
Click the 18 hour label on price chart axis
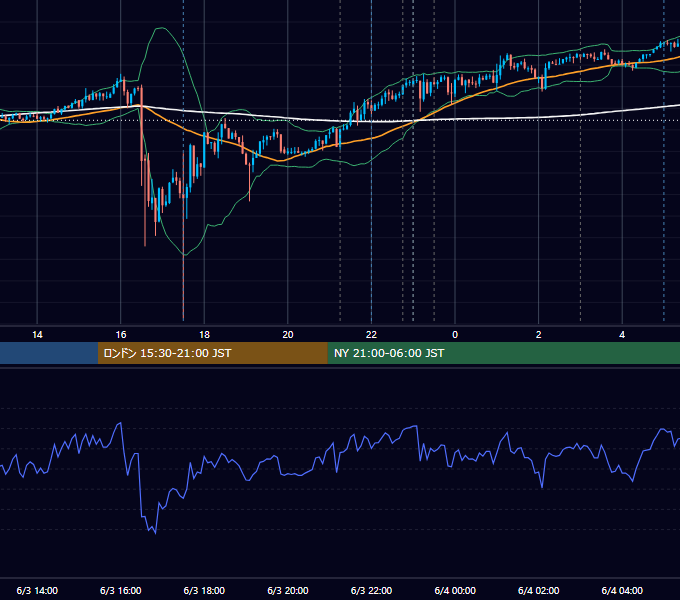204,335
